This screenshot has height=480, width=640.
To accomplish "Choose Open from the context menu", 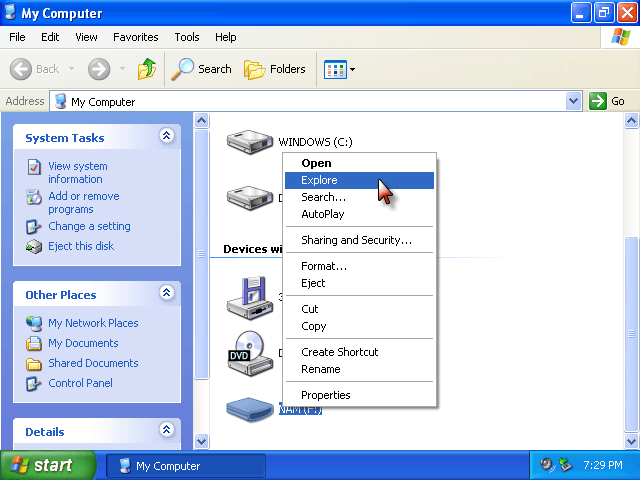I will [x=359, y=163].
